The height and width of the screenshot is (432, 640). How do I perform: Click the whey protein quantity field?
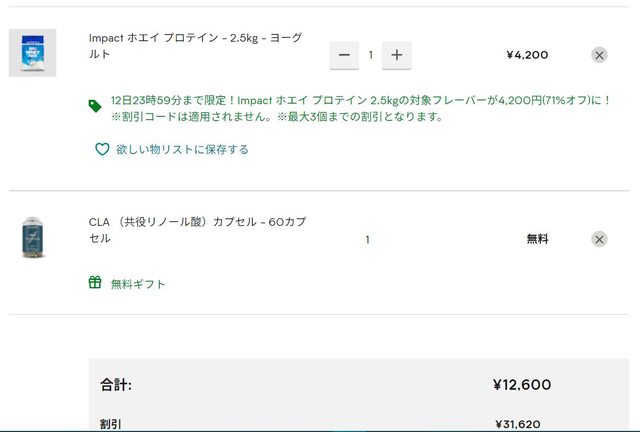pos(370,55)
